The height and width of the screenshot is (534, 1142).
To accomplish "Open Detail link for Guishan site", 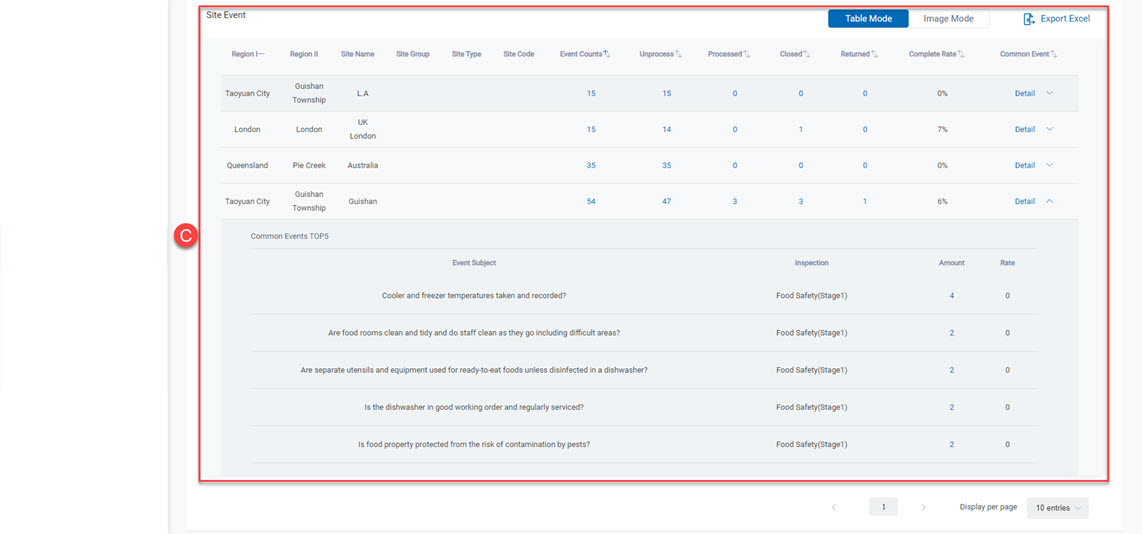I will pos(1024,202).
